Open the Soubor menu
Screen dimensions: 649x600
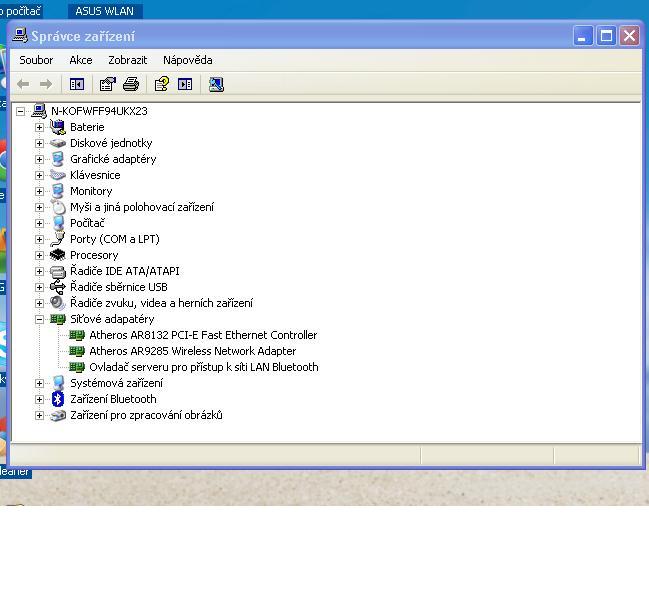click(x=36, y=60)
